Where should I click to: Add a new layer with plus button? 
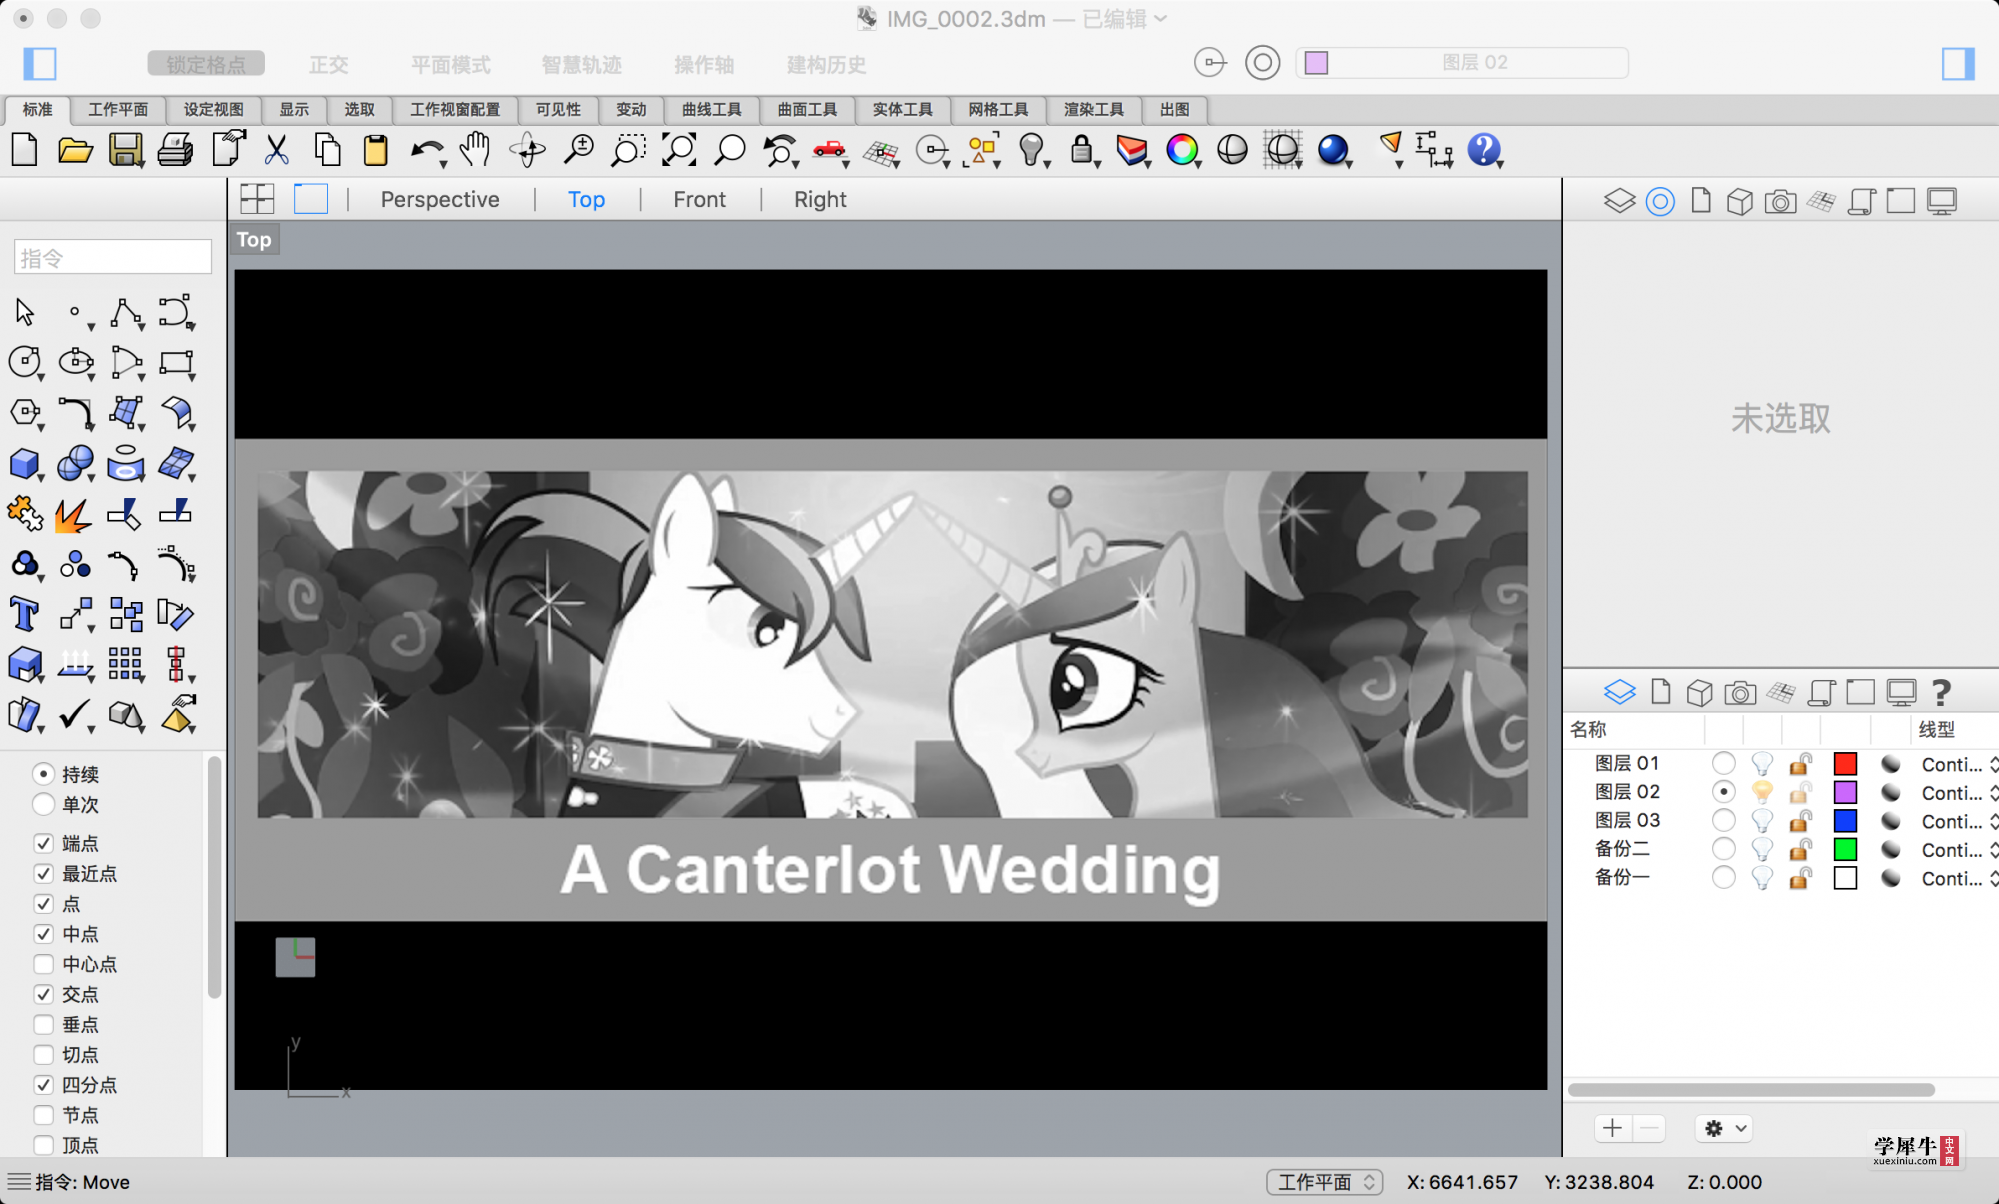pyautogui.click(x=1612, y=1128)
